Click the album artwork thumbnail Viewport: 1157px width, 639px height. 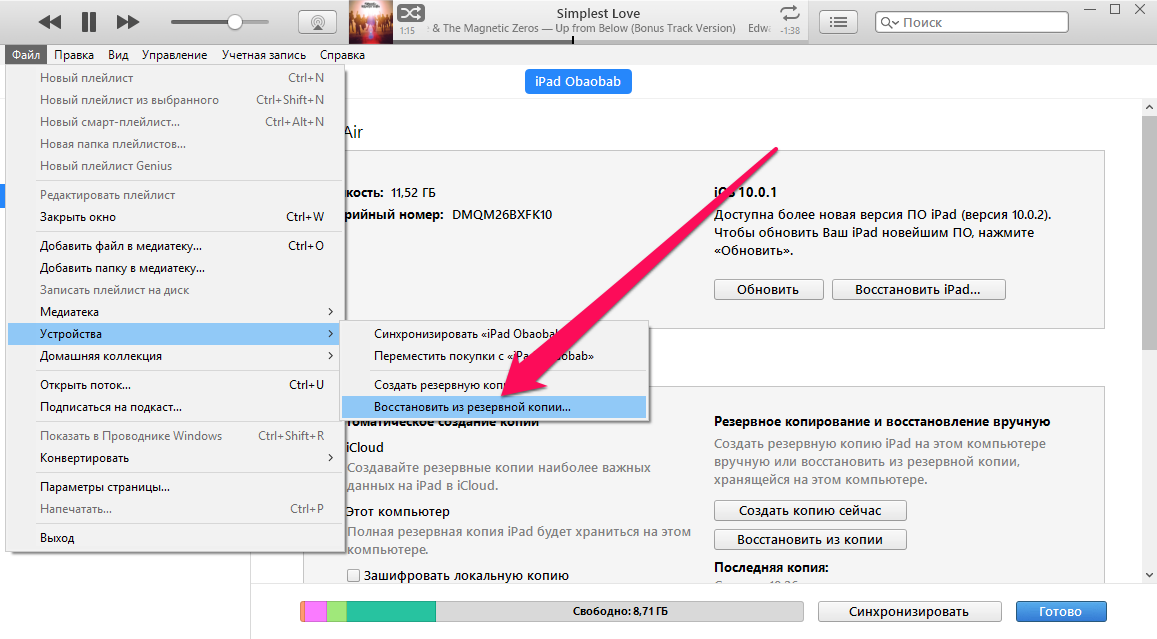pos(370,21)
